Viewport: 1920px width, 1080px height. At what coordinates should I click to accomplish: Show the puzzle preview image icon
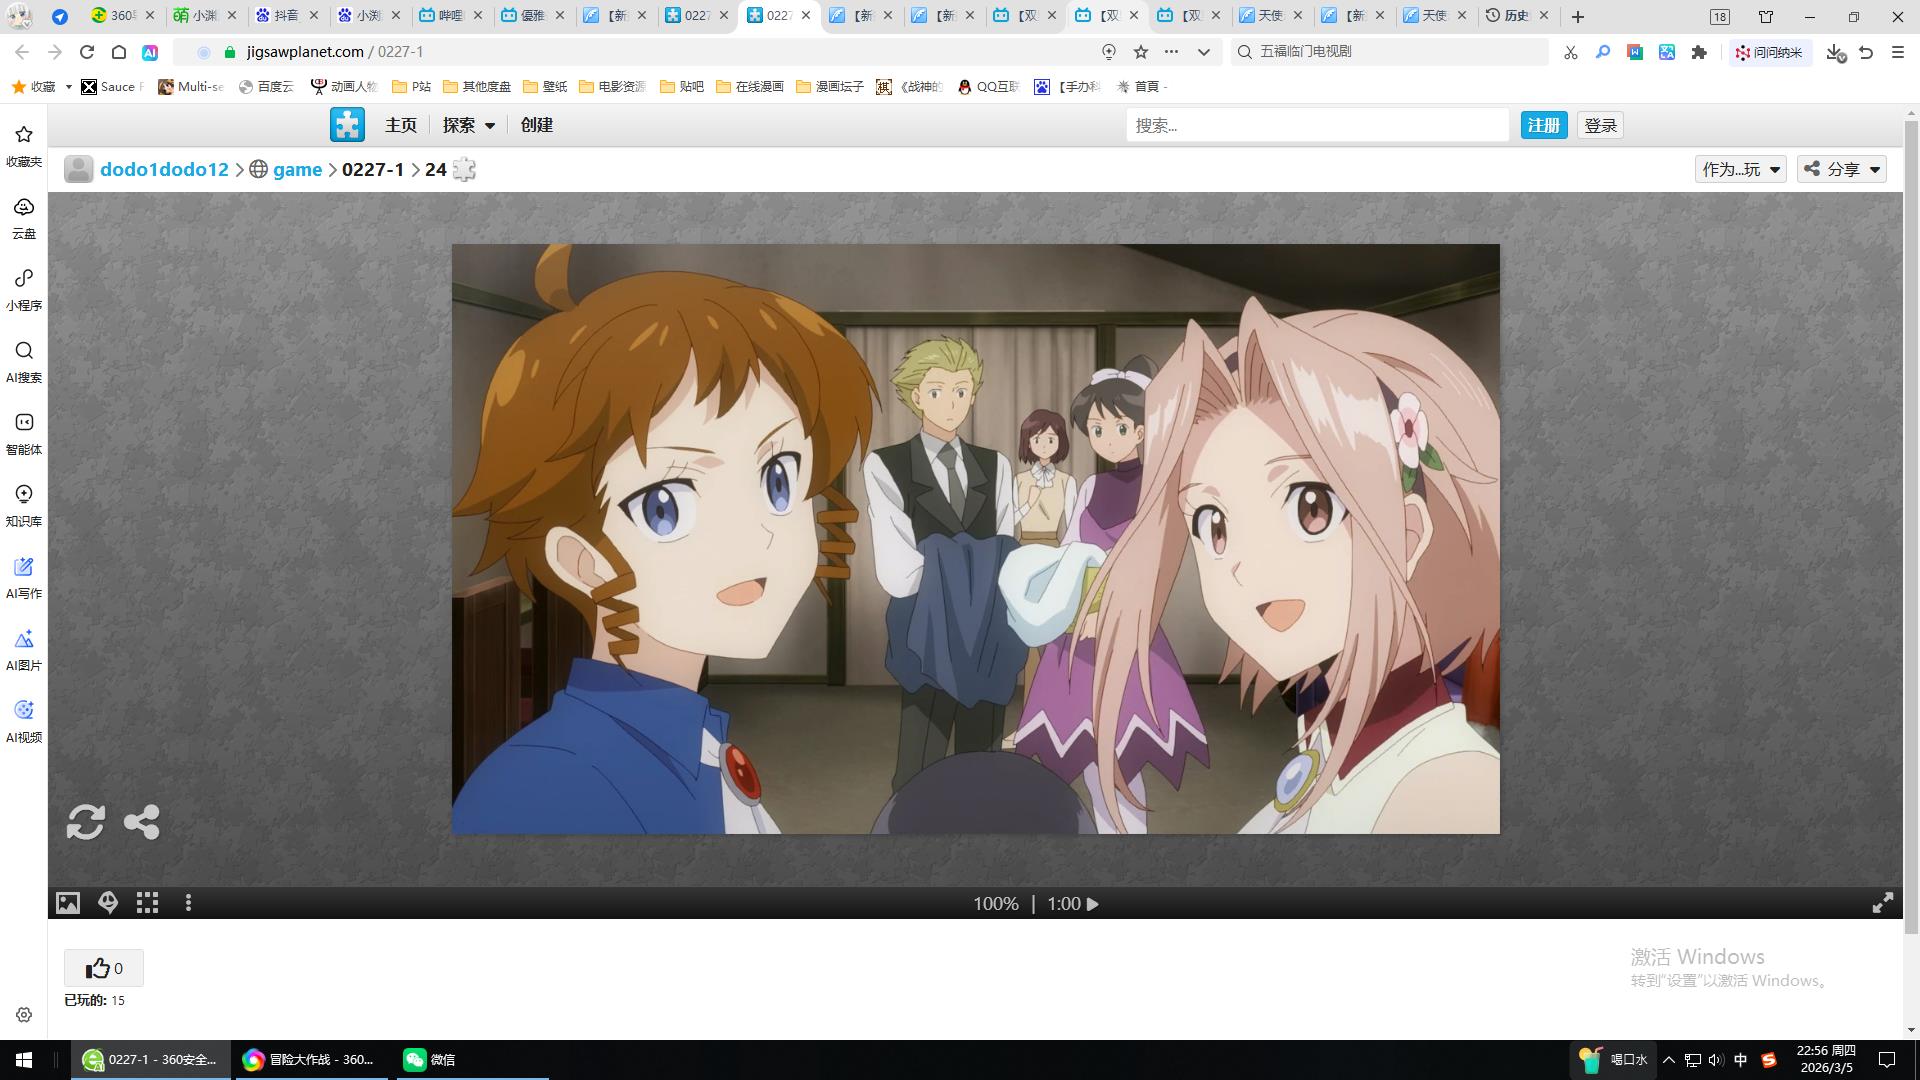(67, 903)
